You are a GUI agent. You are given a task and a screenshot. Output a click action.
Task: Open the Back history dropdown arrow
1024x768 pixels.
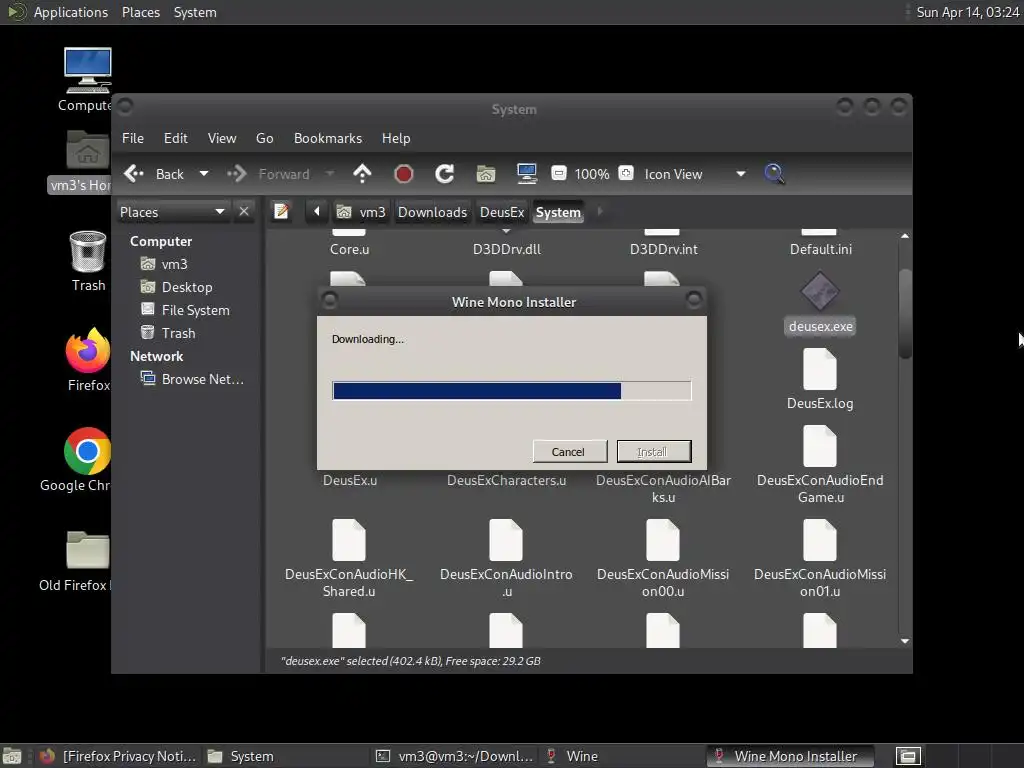204,174
